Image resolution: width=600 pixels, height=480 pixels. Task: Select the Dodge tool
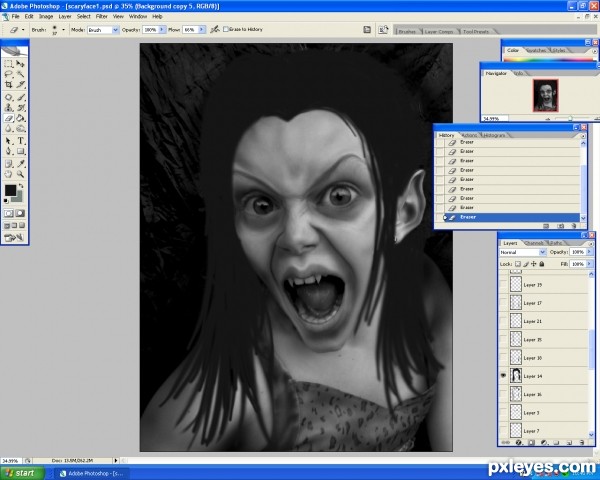point(20,129)
